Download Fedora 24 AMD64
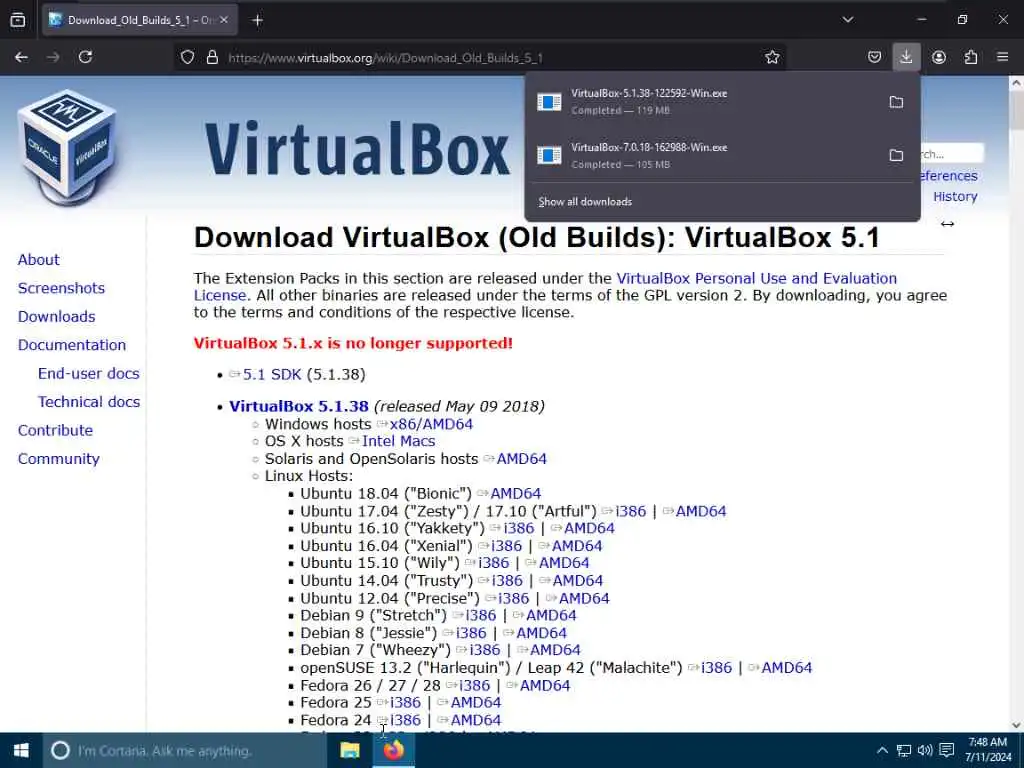The image size is (1024, 768). (475, 720)
